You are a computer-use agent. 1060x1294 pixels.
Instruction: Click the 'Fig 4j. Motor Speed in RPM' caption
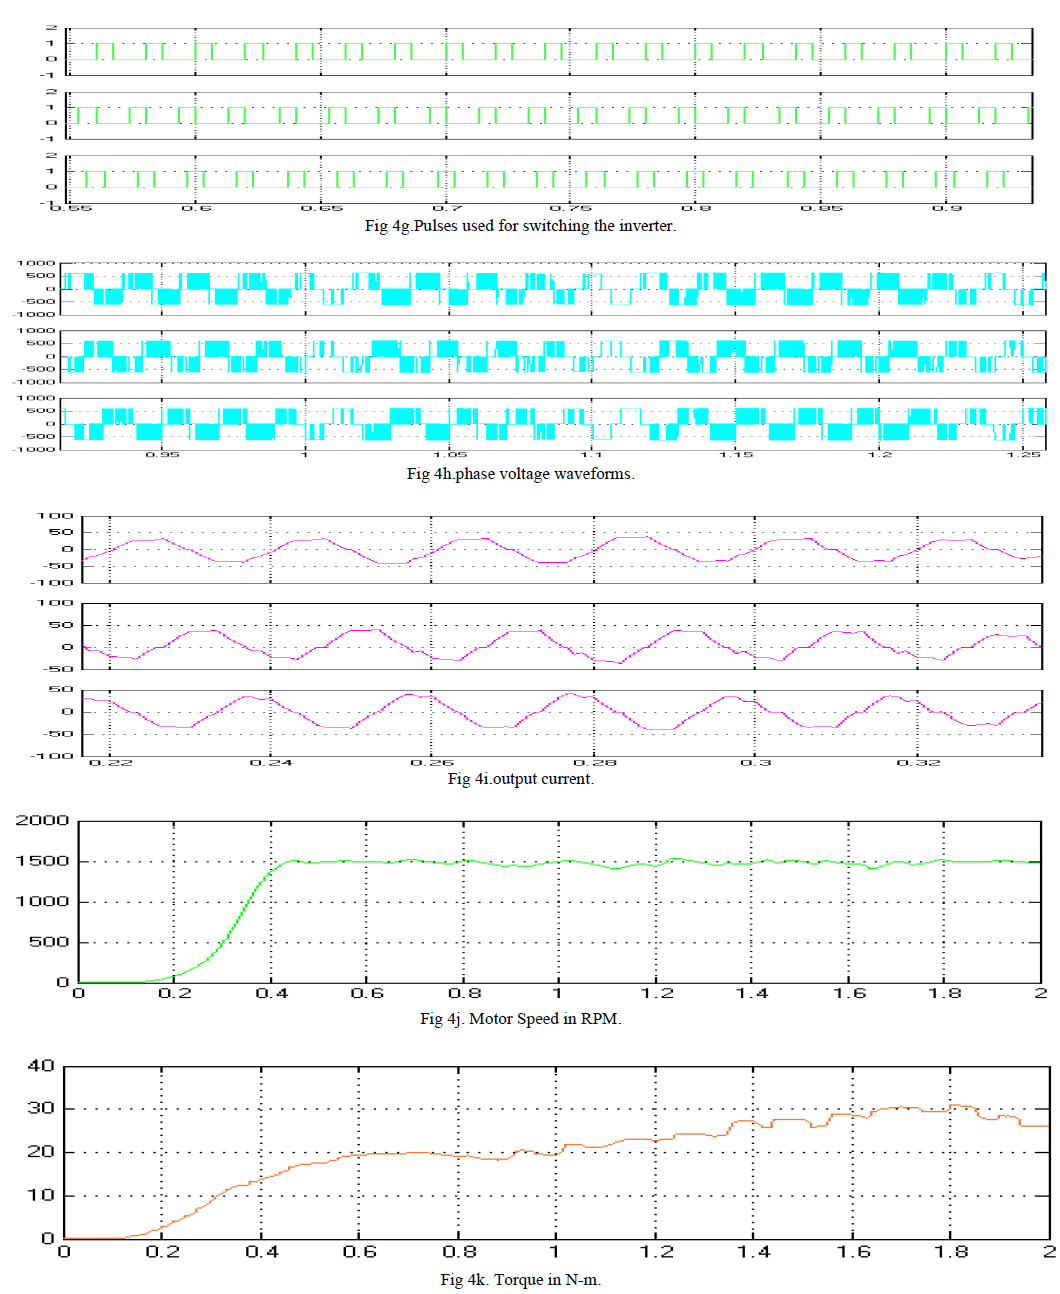[520, 1019]
